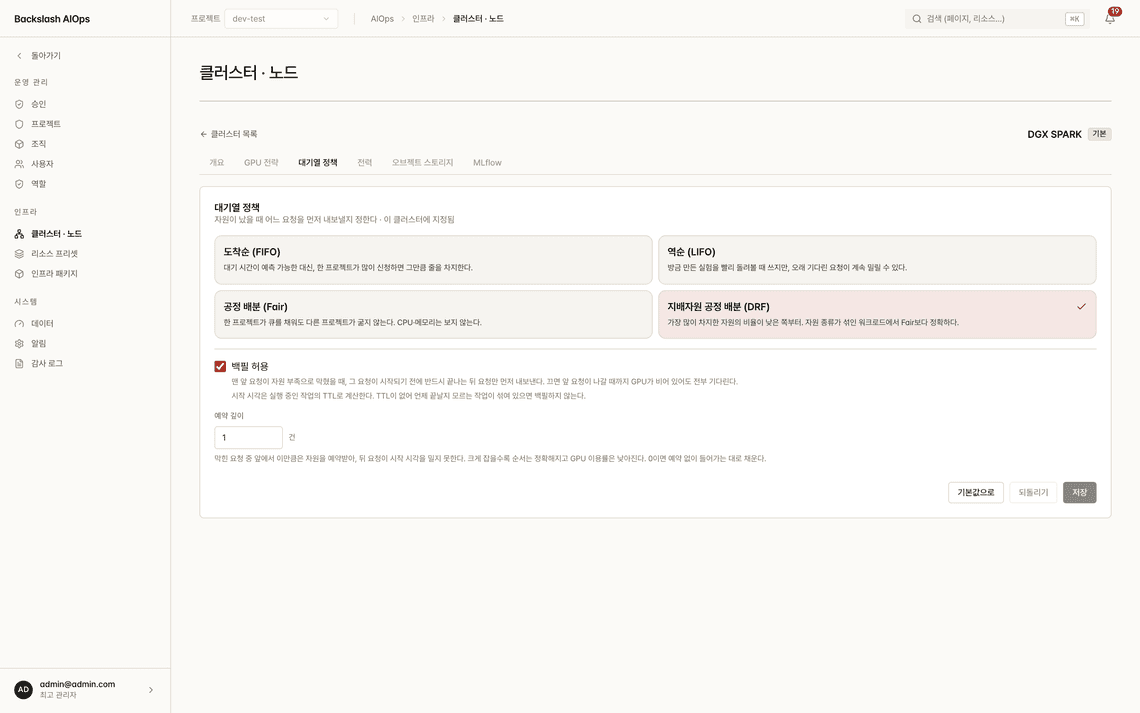The width and height of the screenshot is (1140, 713).
Task: Click the 프로젝트 icon in sidebar
Action: (x=19, y=124)
